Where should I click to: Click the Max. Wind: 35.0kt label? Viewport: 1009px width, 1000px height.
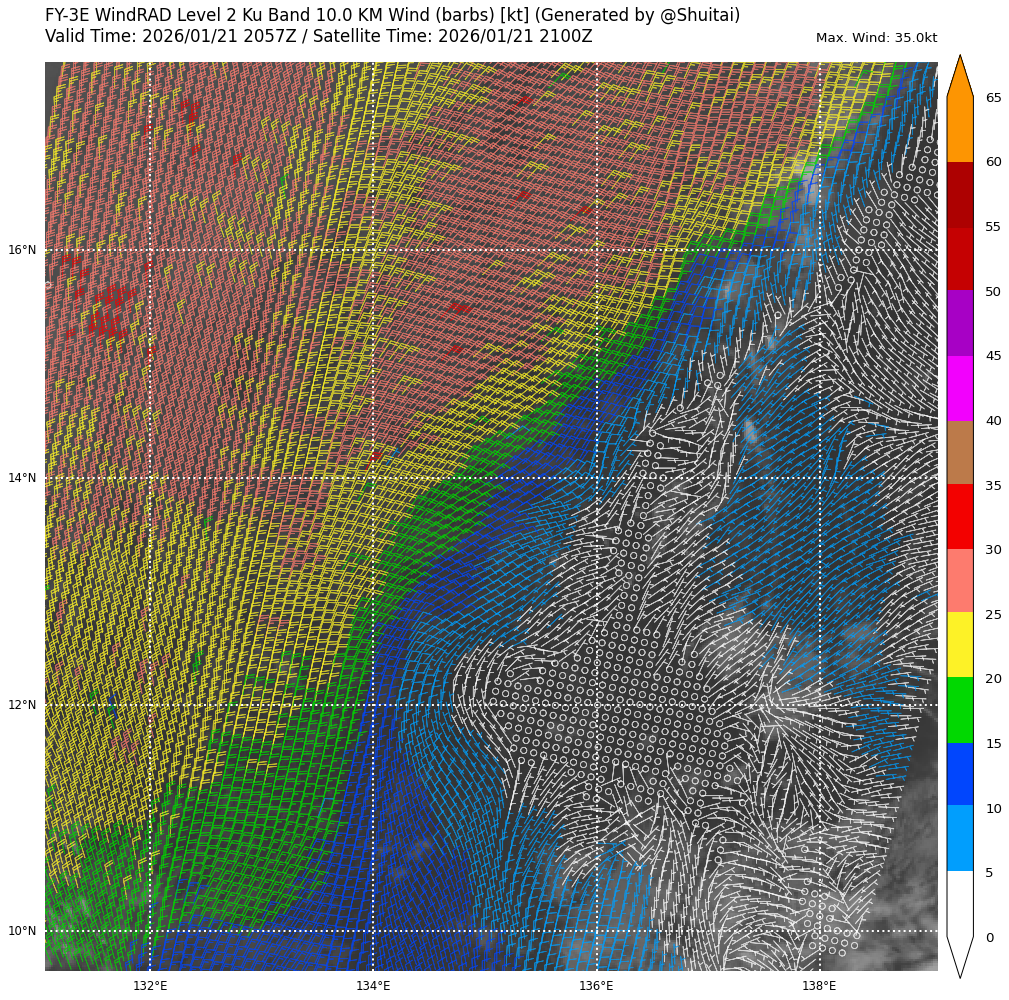pos(876,38)
